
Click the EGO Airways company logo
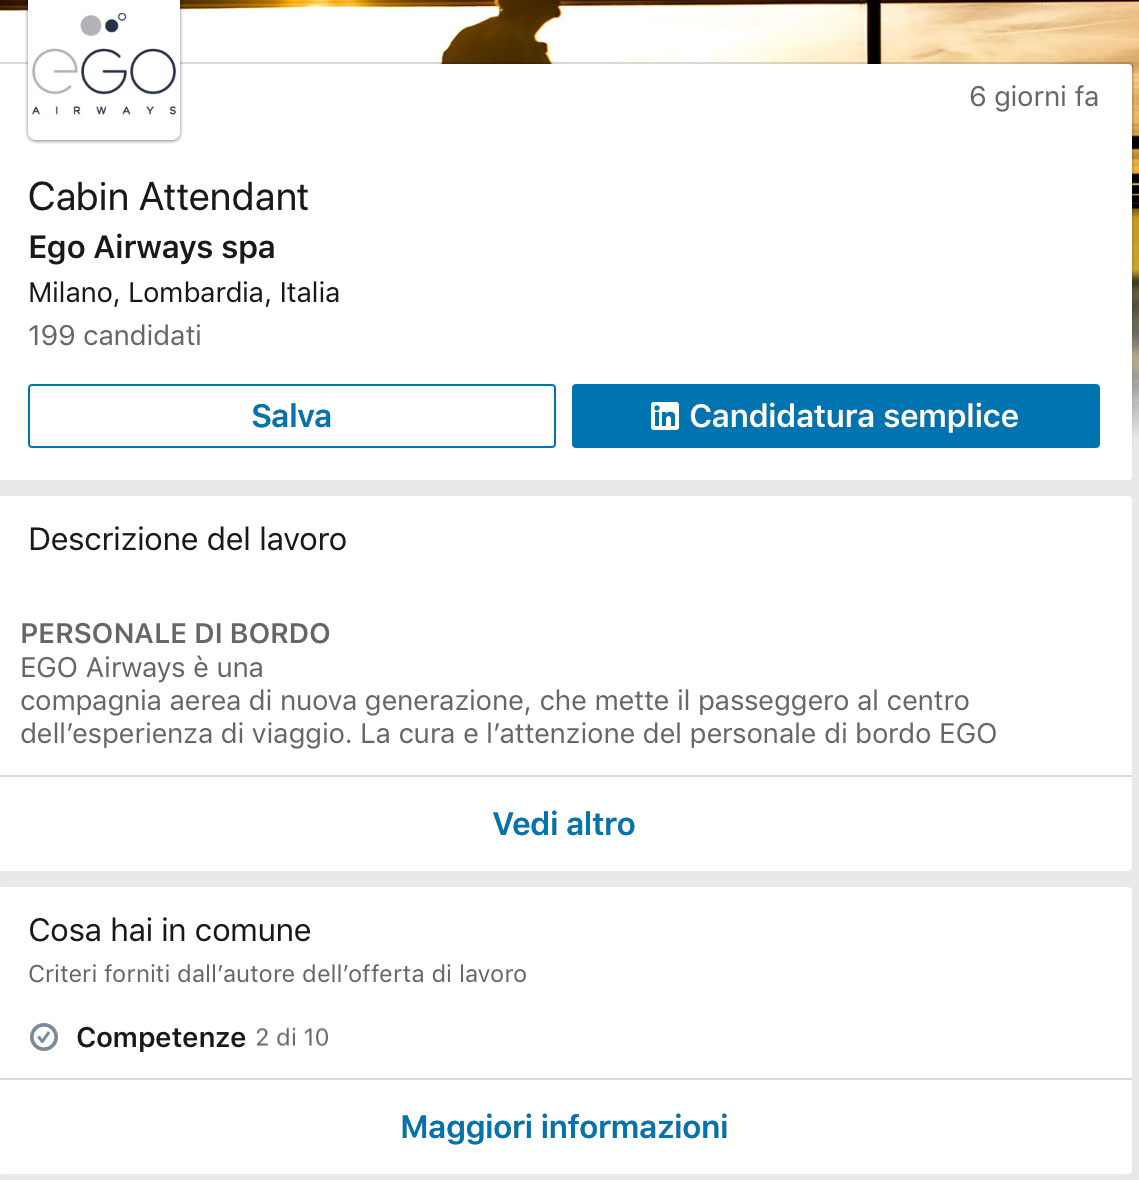pos(104,70)
